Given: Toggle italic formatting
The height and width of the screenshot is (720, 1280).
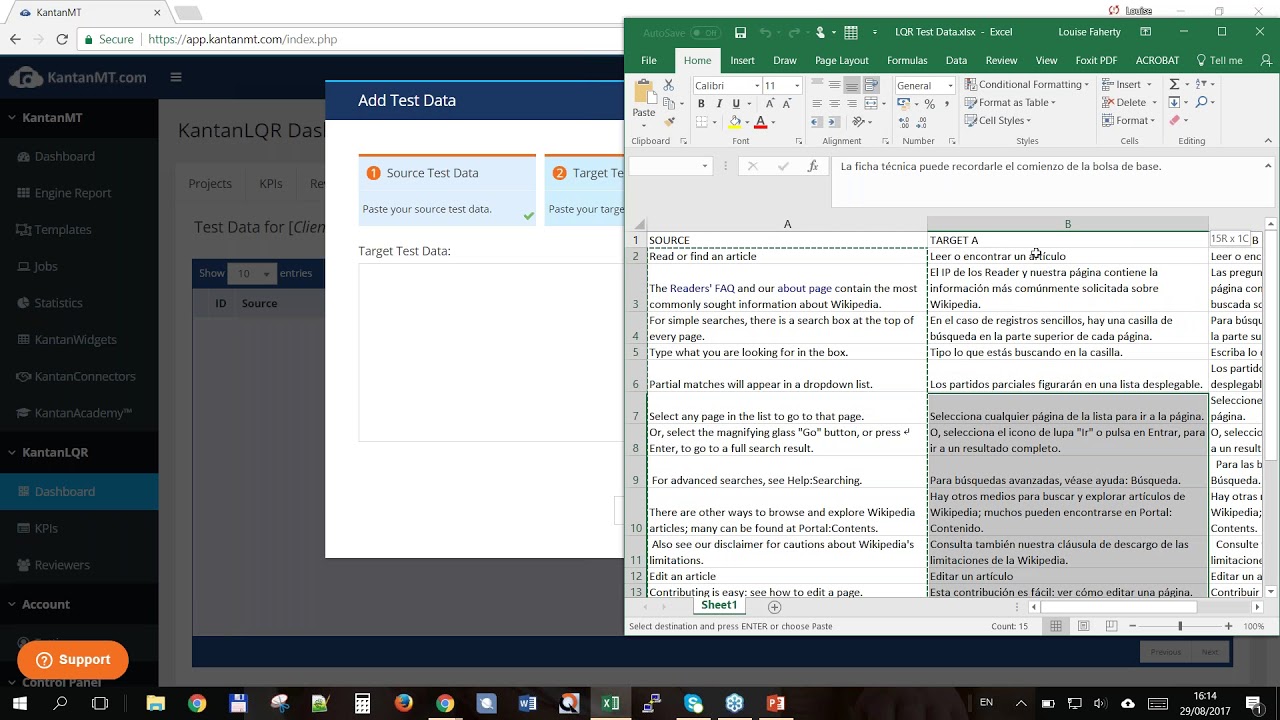Looking at the screenshot, I should 718,104.
